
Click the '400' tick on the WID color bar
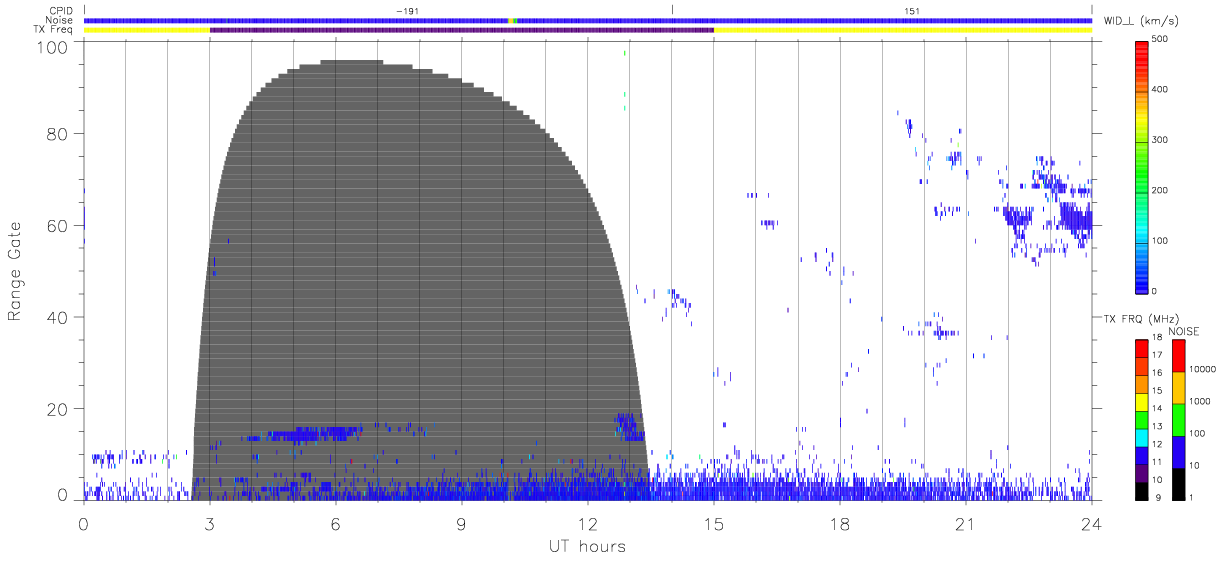tap(1161, 90)
